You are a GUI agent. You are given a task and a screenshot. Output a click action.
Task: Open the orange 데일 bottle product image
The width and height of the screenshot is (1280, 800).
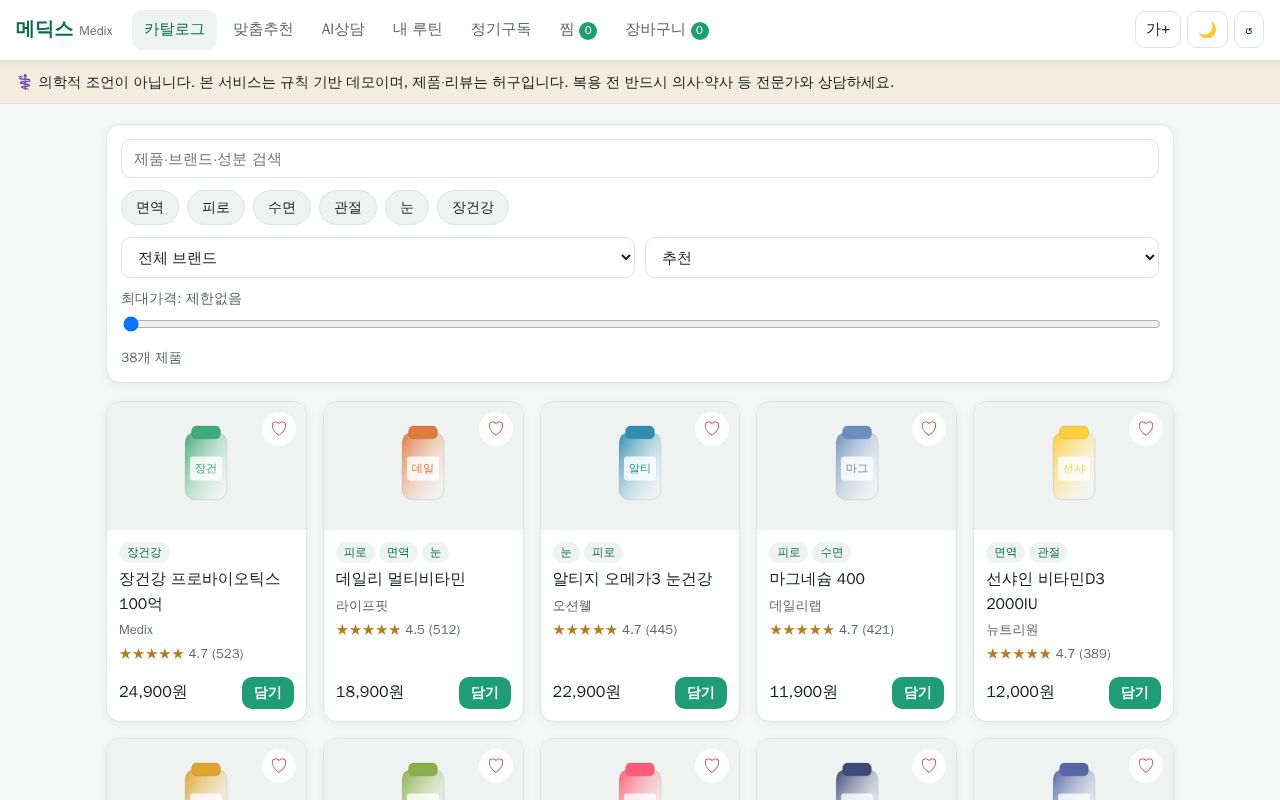423,464
